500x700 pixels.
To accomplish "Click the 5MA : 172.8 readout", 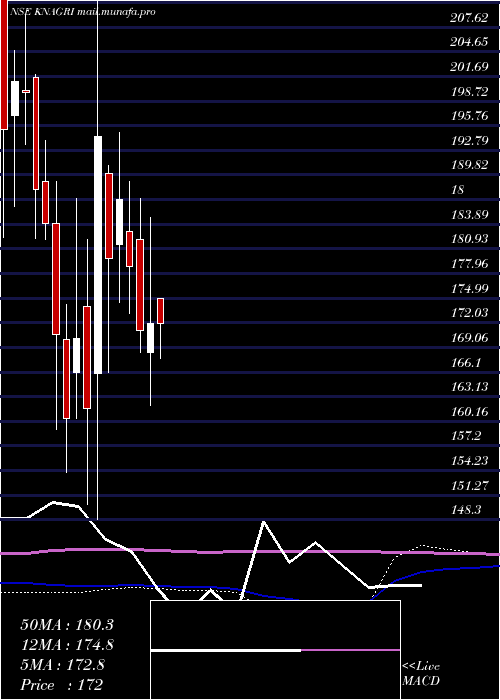I will pyautogui.click(x=62, y=665).
